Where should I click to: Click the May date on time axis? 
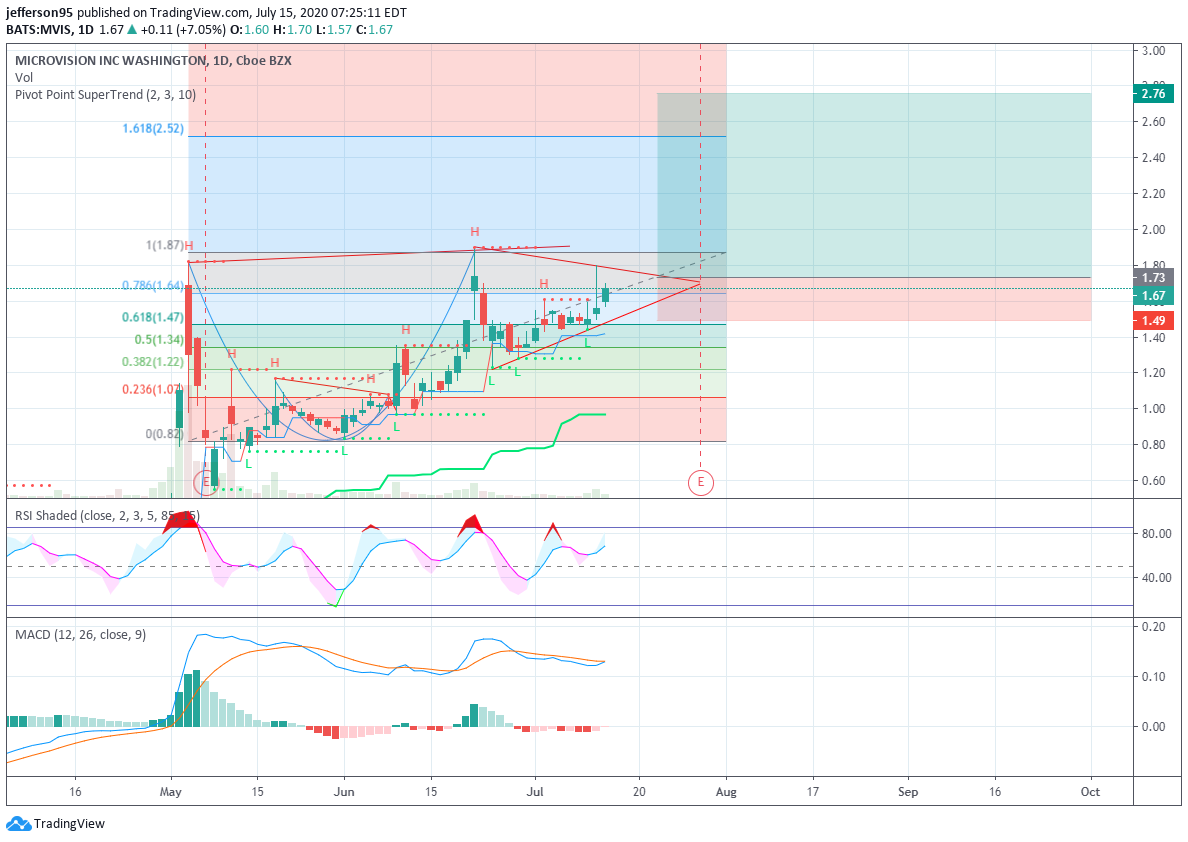[x=171, y=792]
